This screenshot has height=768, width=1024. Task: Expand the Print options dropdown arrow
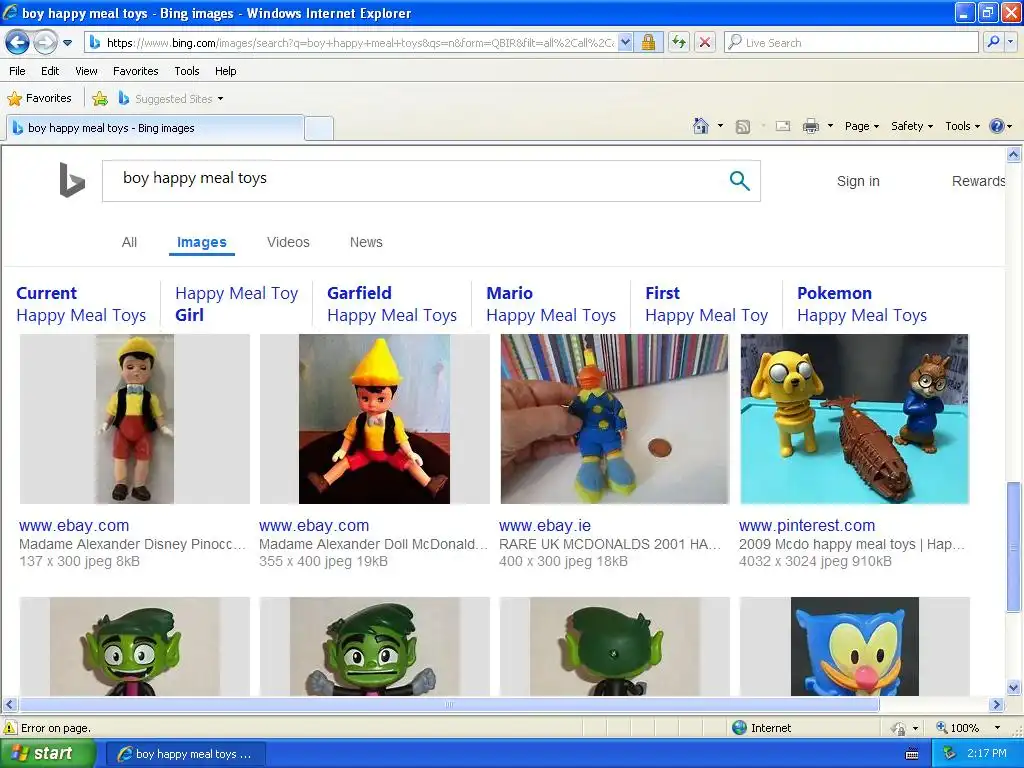(830, 126)
